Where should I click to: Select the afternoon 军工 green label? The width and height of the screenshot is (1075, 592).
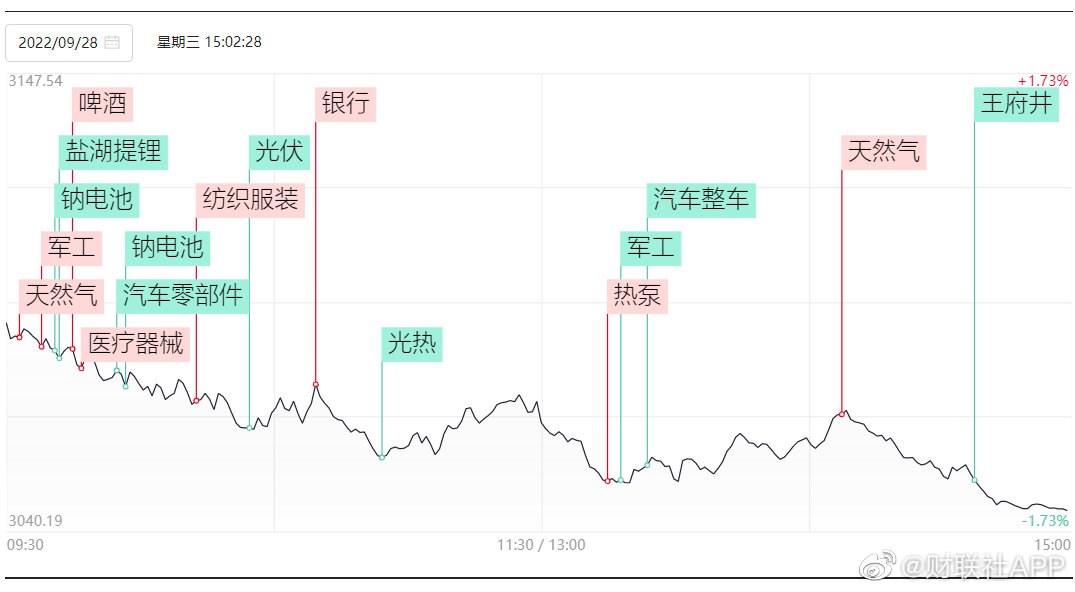point(651,248)
